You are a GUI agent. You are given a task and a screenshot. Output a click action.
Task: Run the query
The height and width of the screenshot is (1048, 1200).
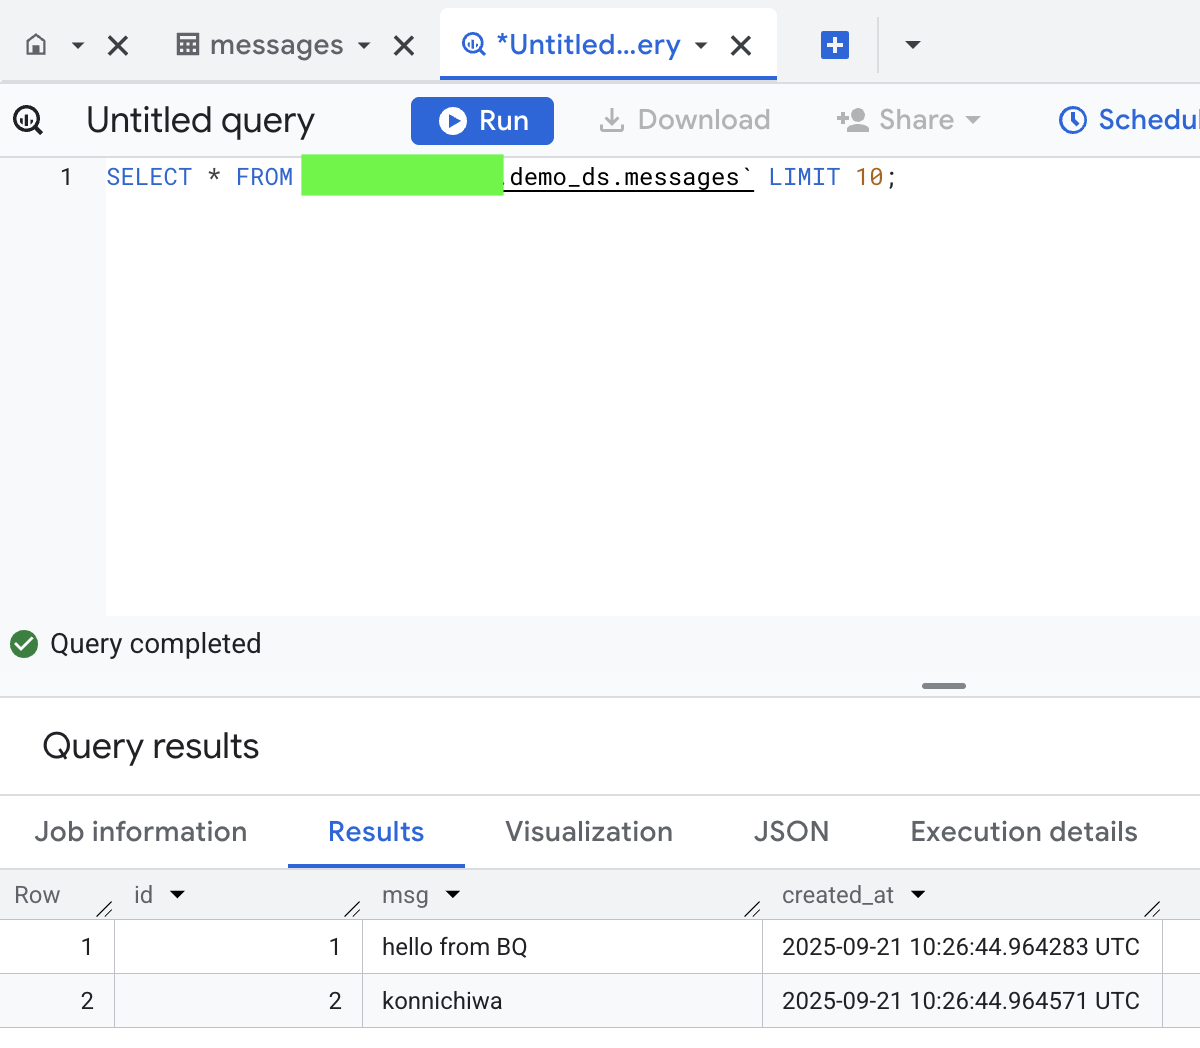(x=482, y=121)
